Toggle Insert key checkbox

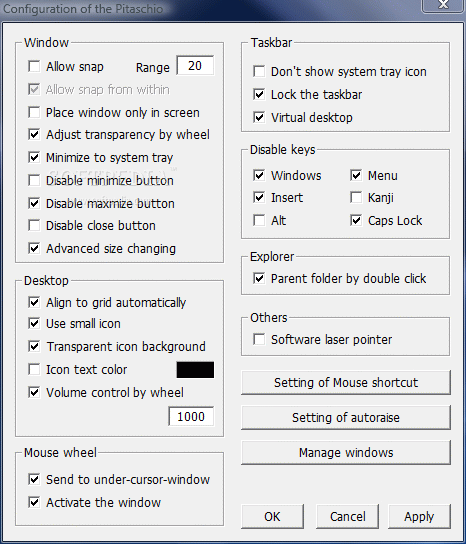(259, 197)
